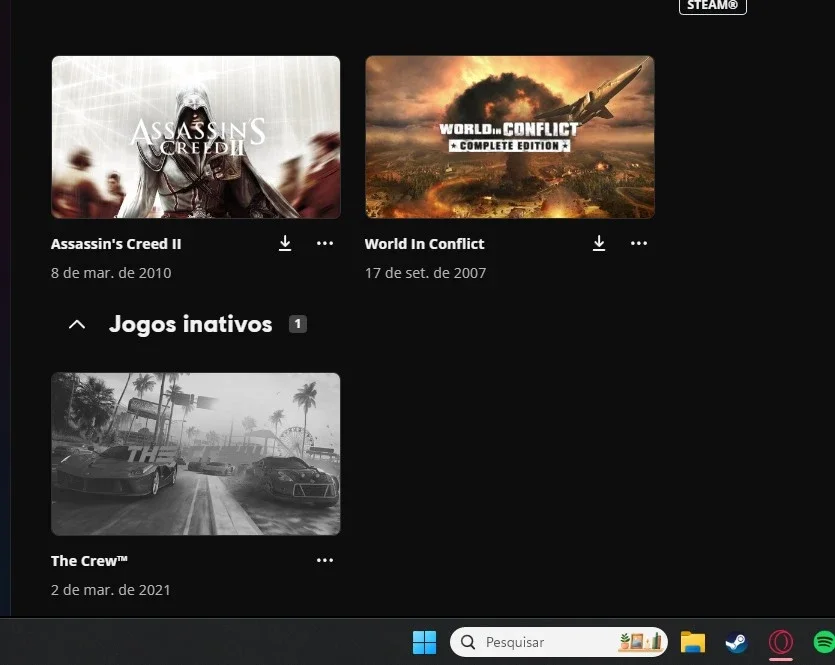Click the Pesquisar taskbar search box
The width and height of the screenshot is (835, 665).
tap(559, 642)
